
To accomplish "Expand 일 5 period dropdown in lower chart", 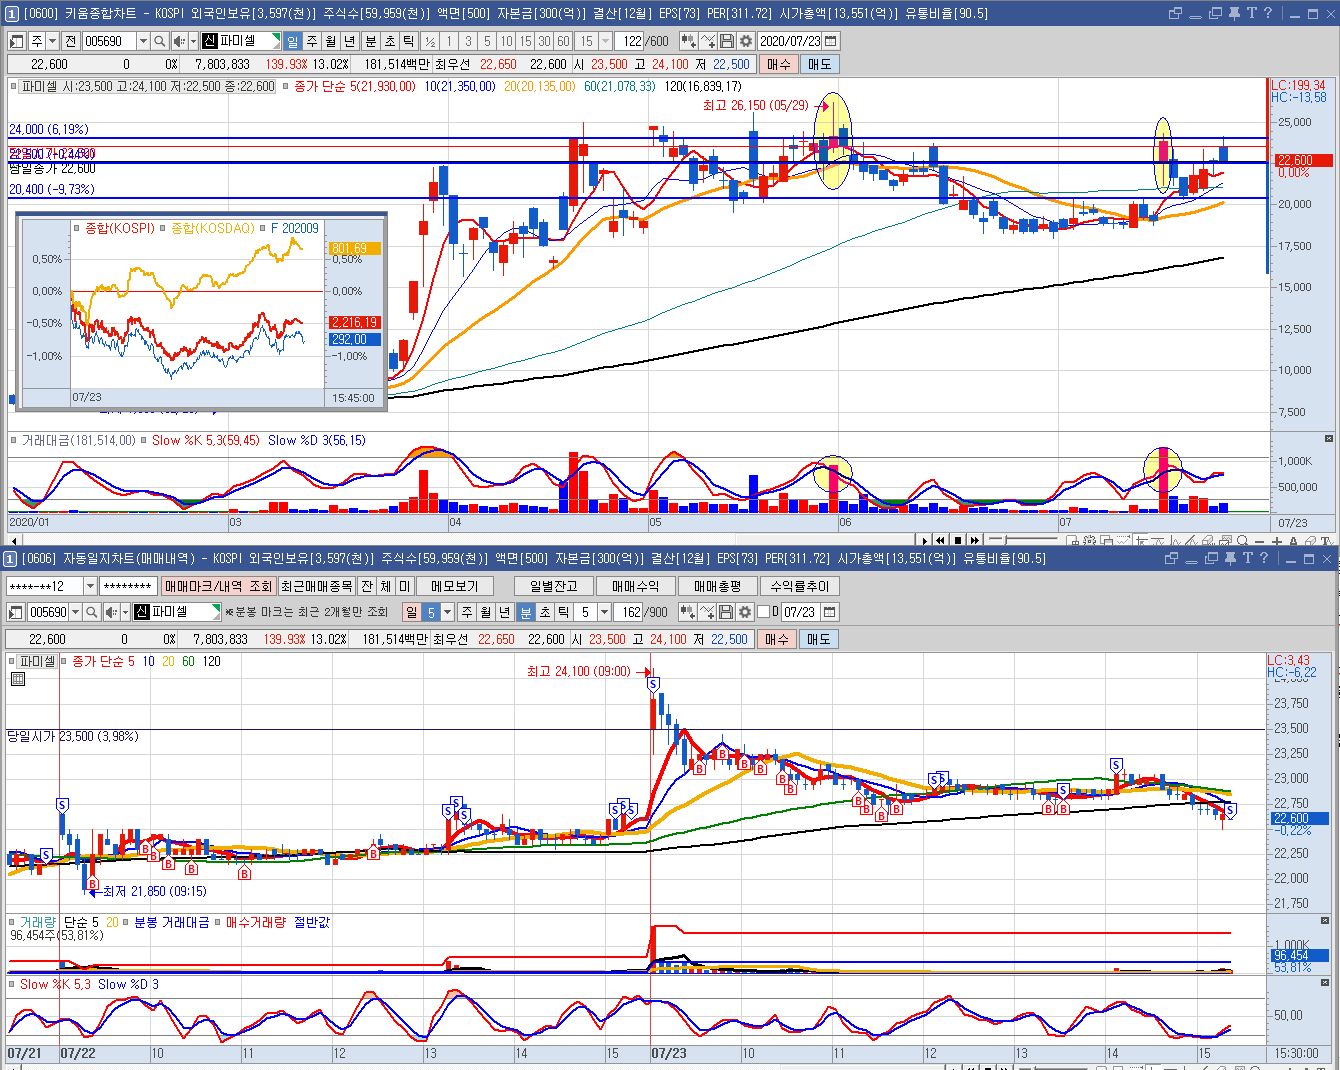I will pyautogui.click(x=447, y=612).
